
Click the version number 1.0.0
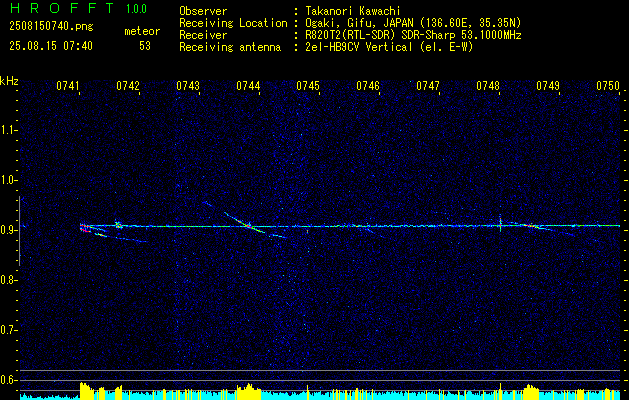click(136, 8)
